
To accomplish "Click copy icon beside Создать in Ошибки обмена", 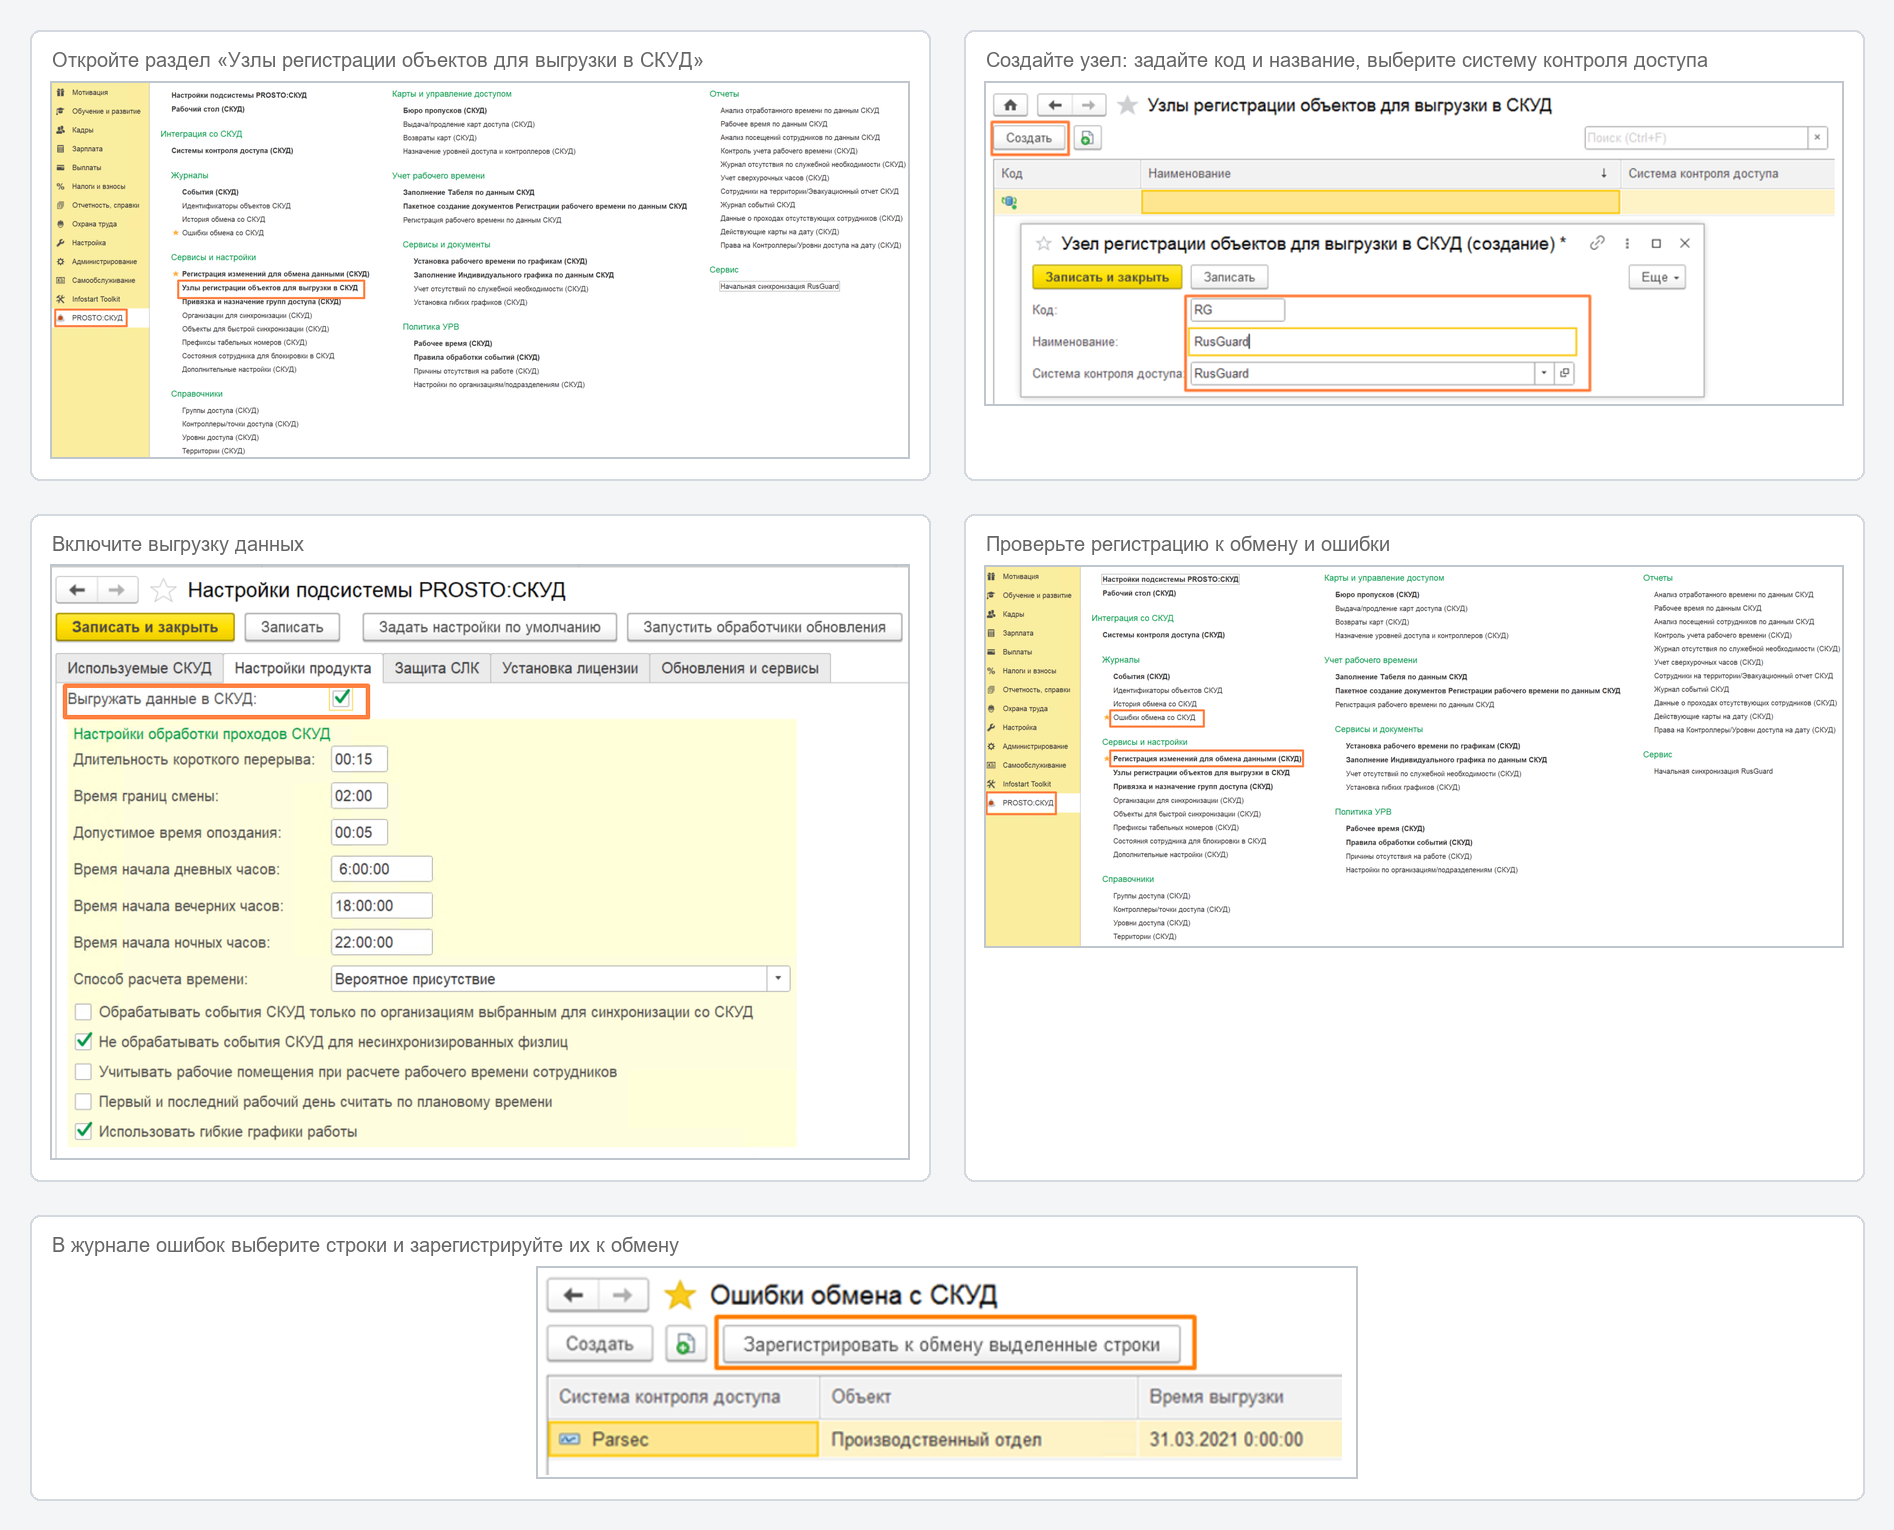I will tap(685, 1344).
